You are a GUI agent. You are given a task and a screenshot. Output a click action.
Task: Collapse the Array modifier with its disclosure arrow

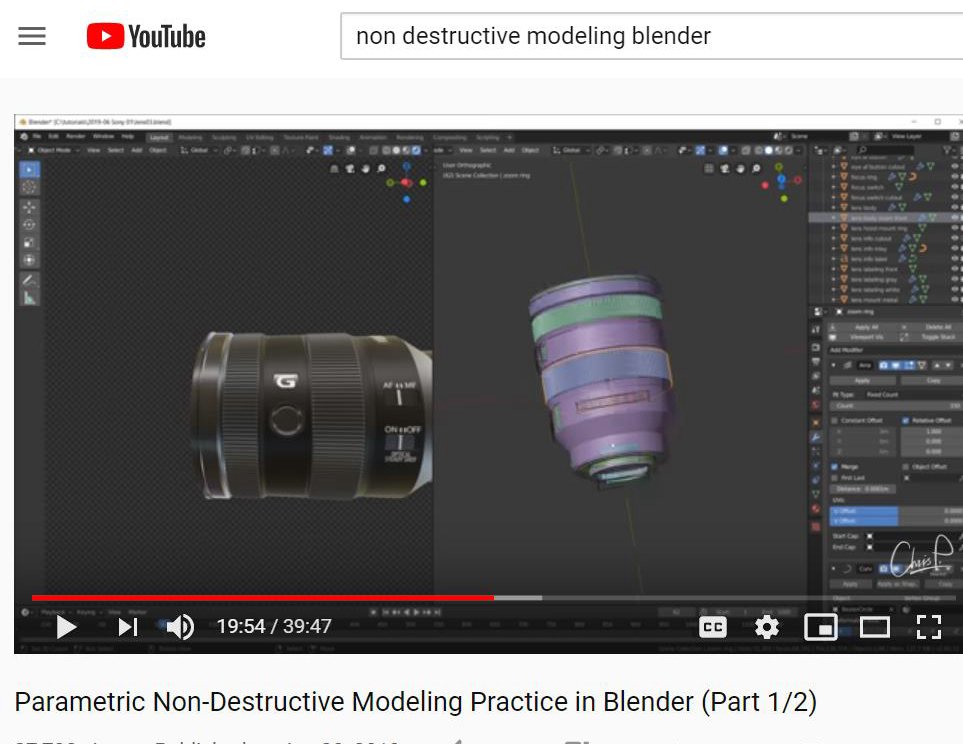[833, 364]
